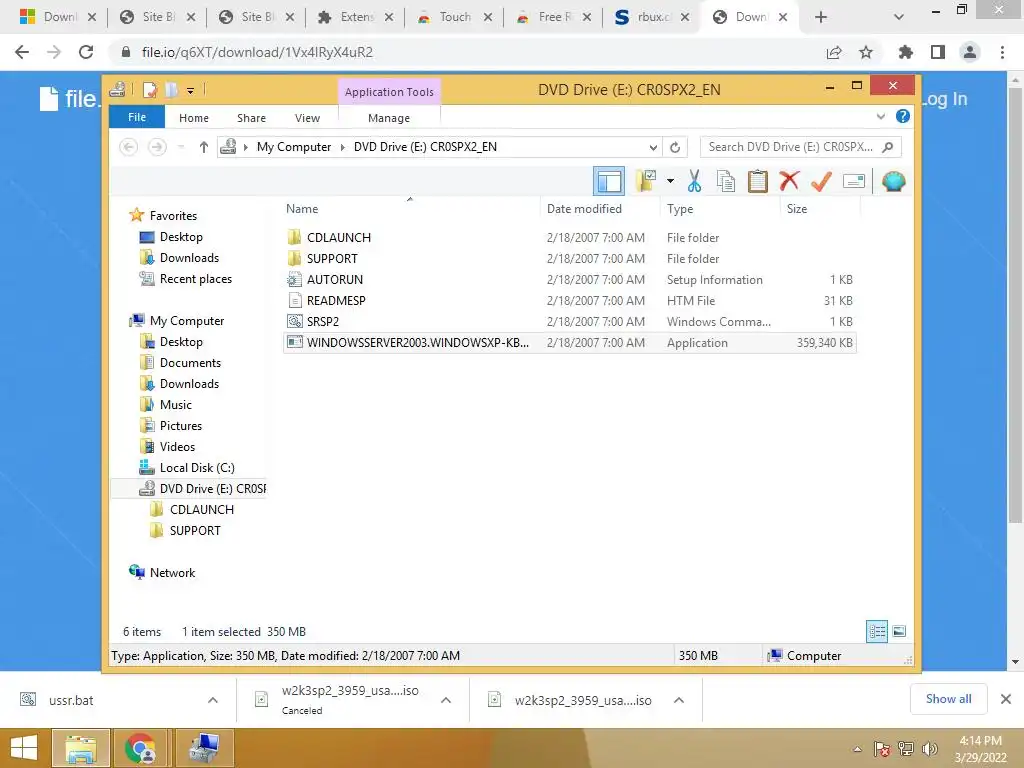The image size is (1024, 768).
Task: Open Network in navigation pane
Action: [172, 573]
